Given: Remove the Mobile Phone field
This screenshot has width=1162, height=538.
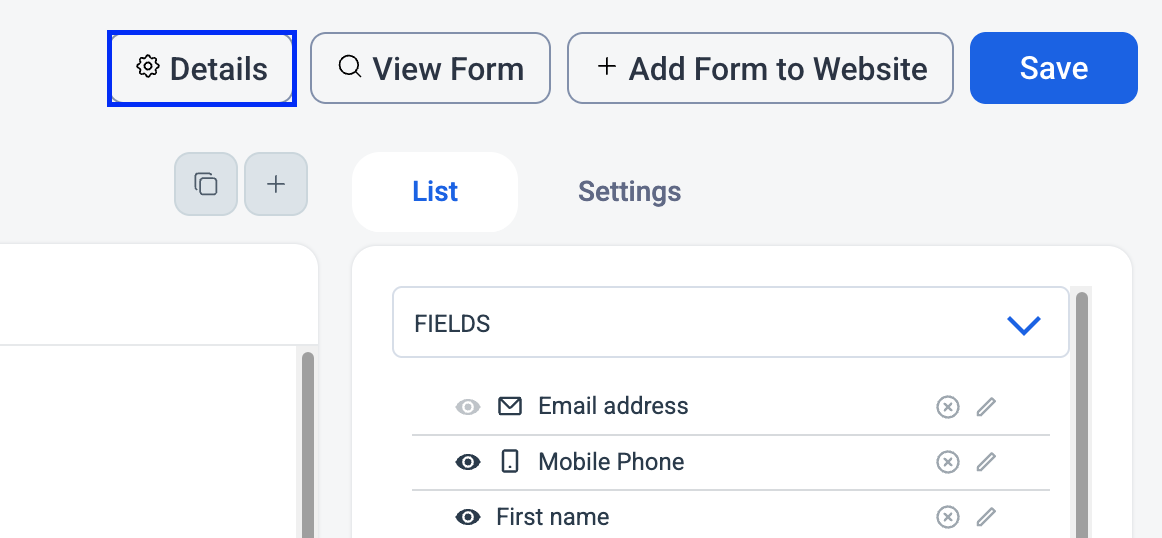Looking at the screenshot, I should 947,462.
